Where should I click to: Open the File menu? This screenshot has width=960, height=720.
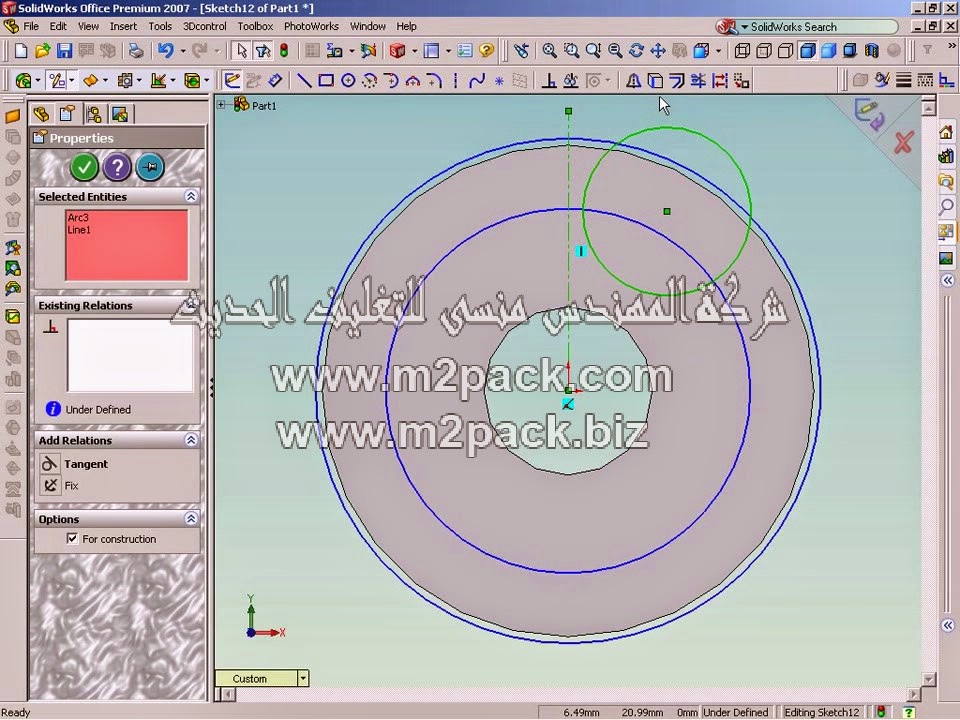31,26
